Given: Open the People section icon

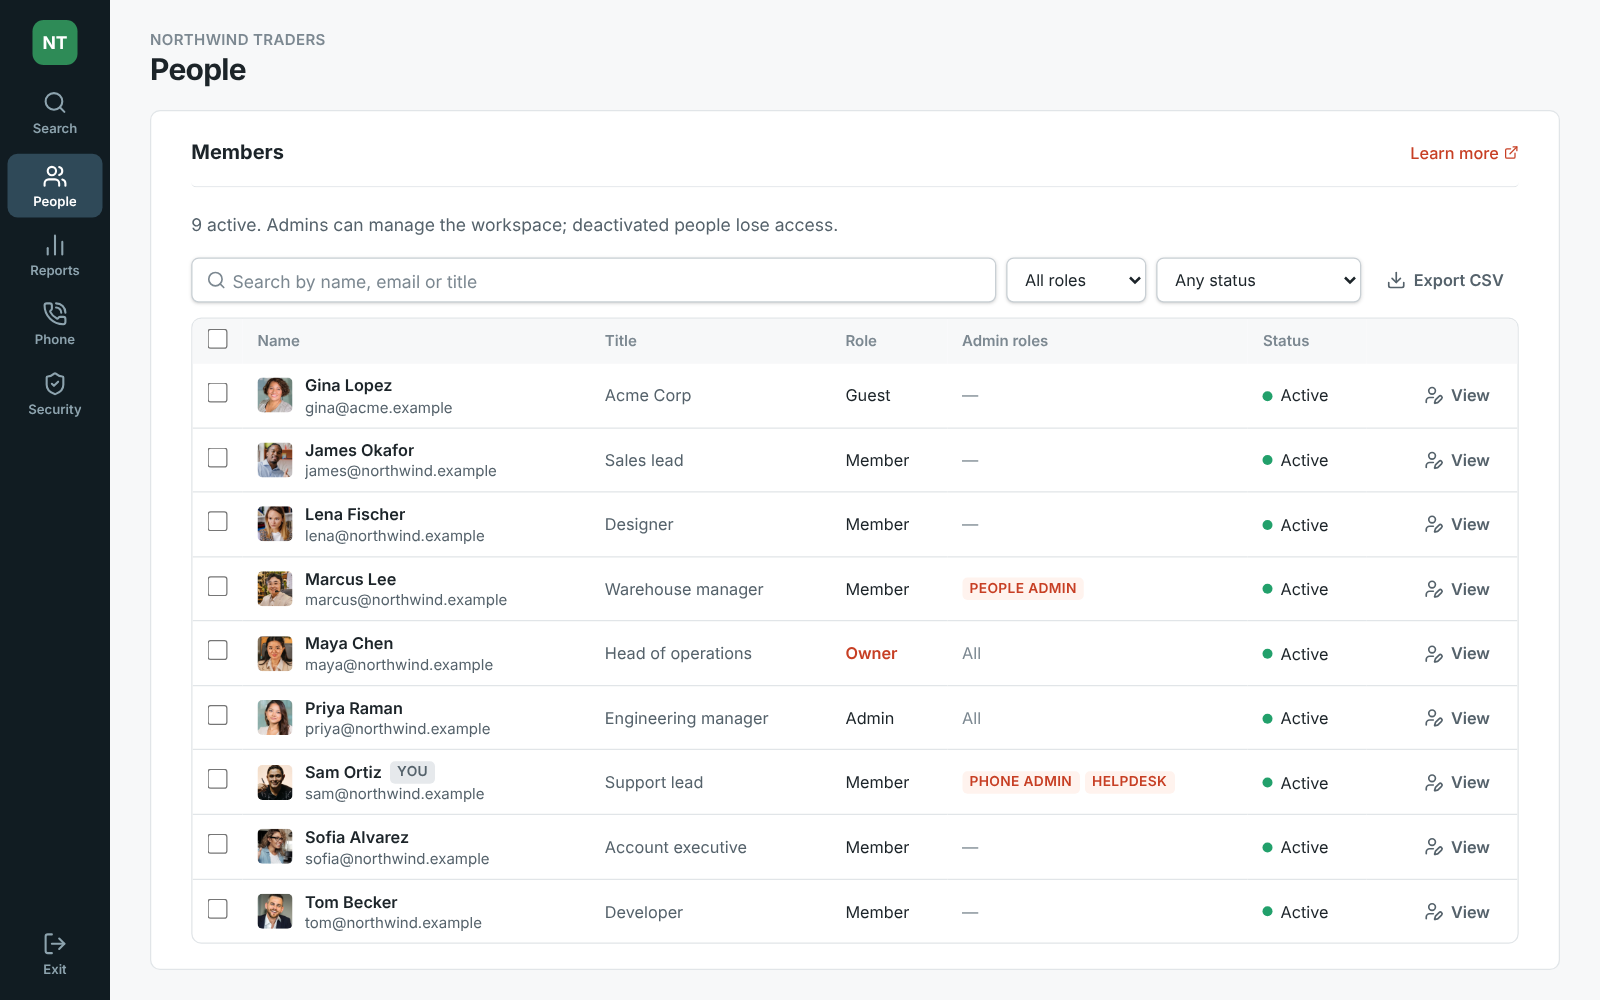Looking at the screenshot, I should 55,177.
